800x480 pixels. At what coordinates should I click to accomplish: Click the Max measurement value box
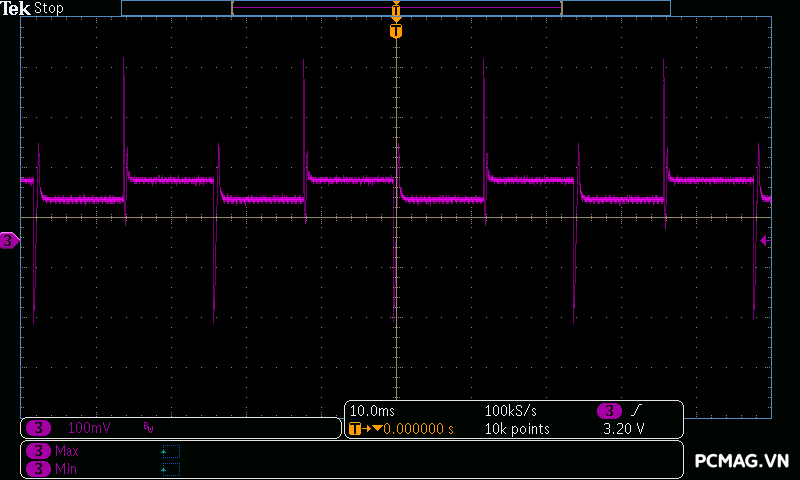click(x=171, y=451)
